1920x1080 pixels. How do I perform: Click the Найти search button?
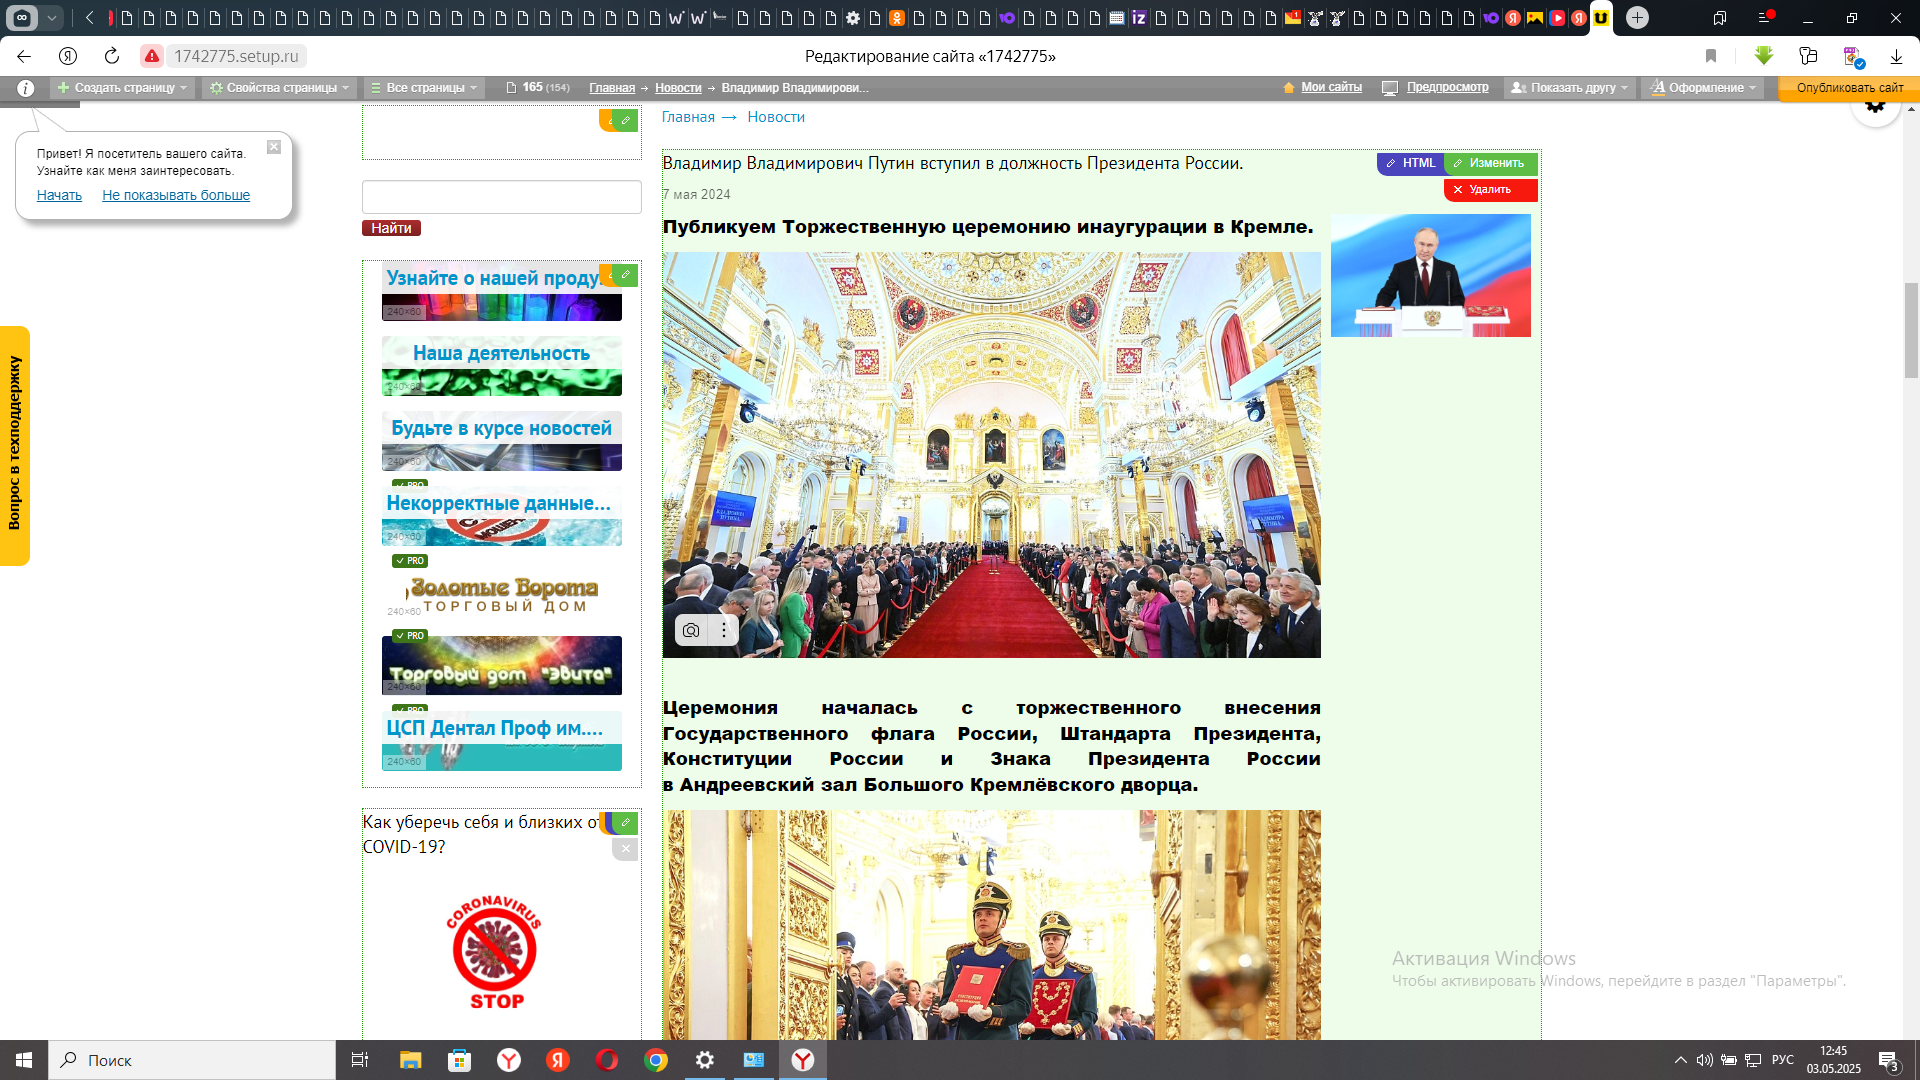(391, 228)
